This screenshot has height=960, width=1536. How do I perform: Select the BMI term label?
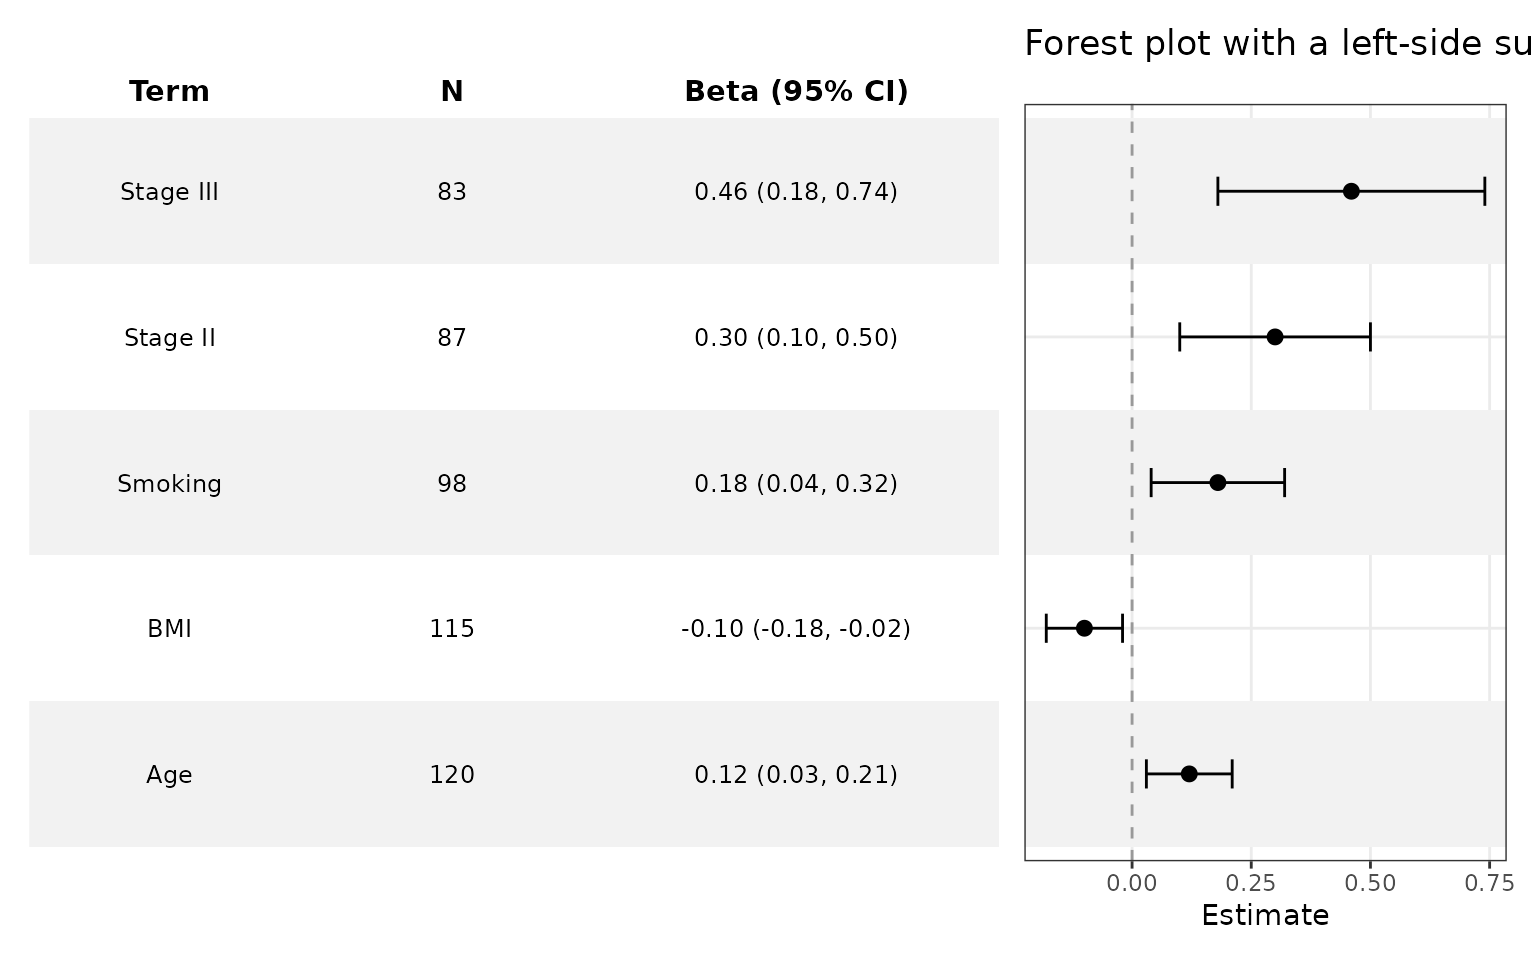[169, 629]
